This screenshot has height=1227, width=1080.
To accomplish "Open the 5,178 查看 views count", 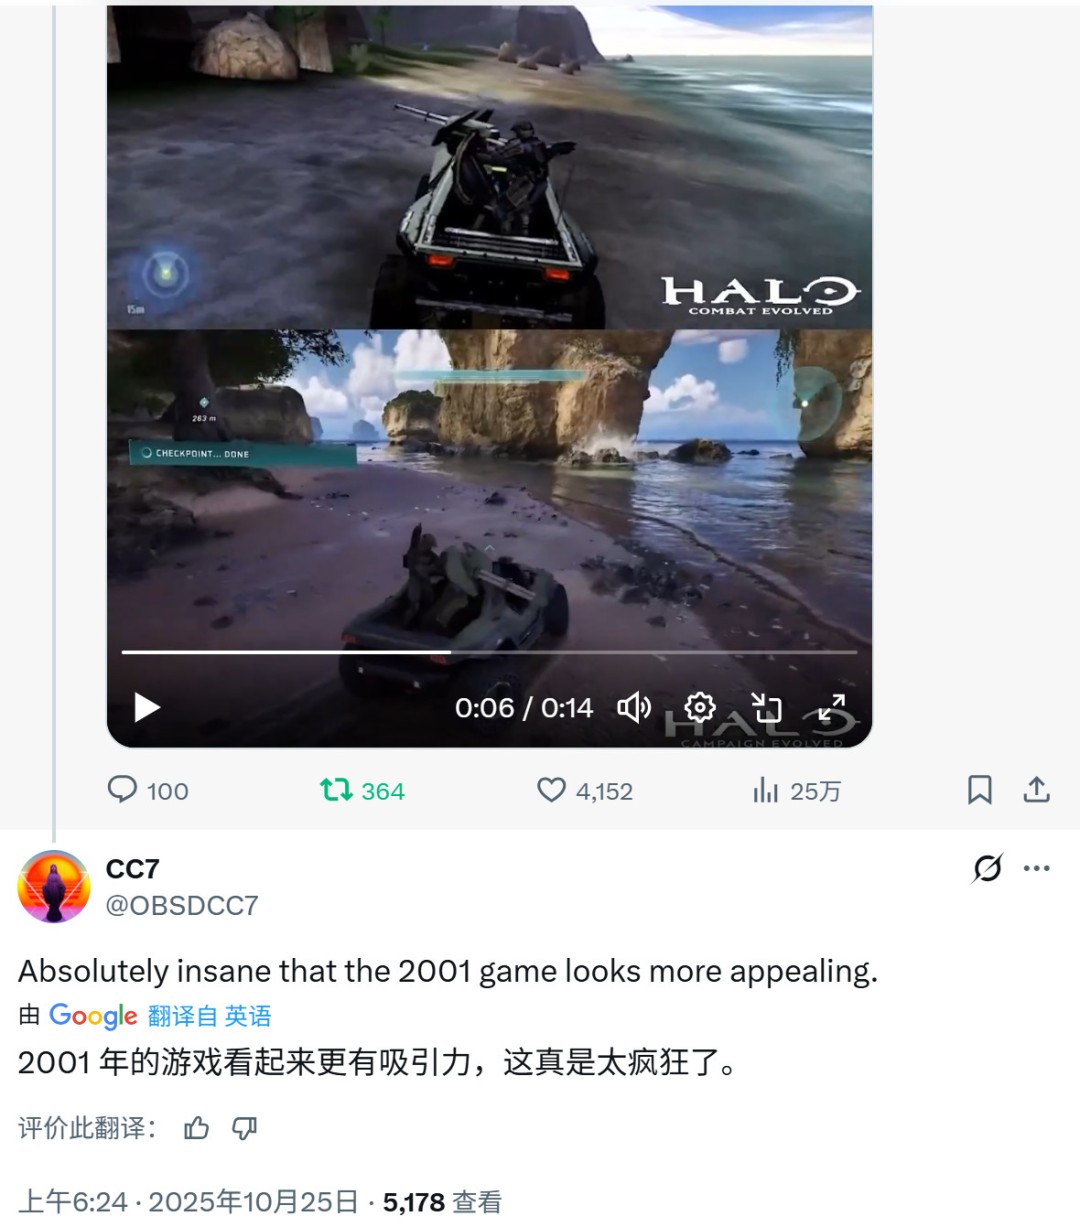I will pyautogui.click(x=442, y=1201).
